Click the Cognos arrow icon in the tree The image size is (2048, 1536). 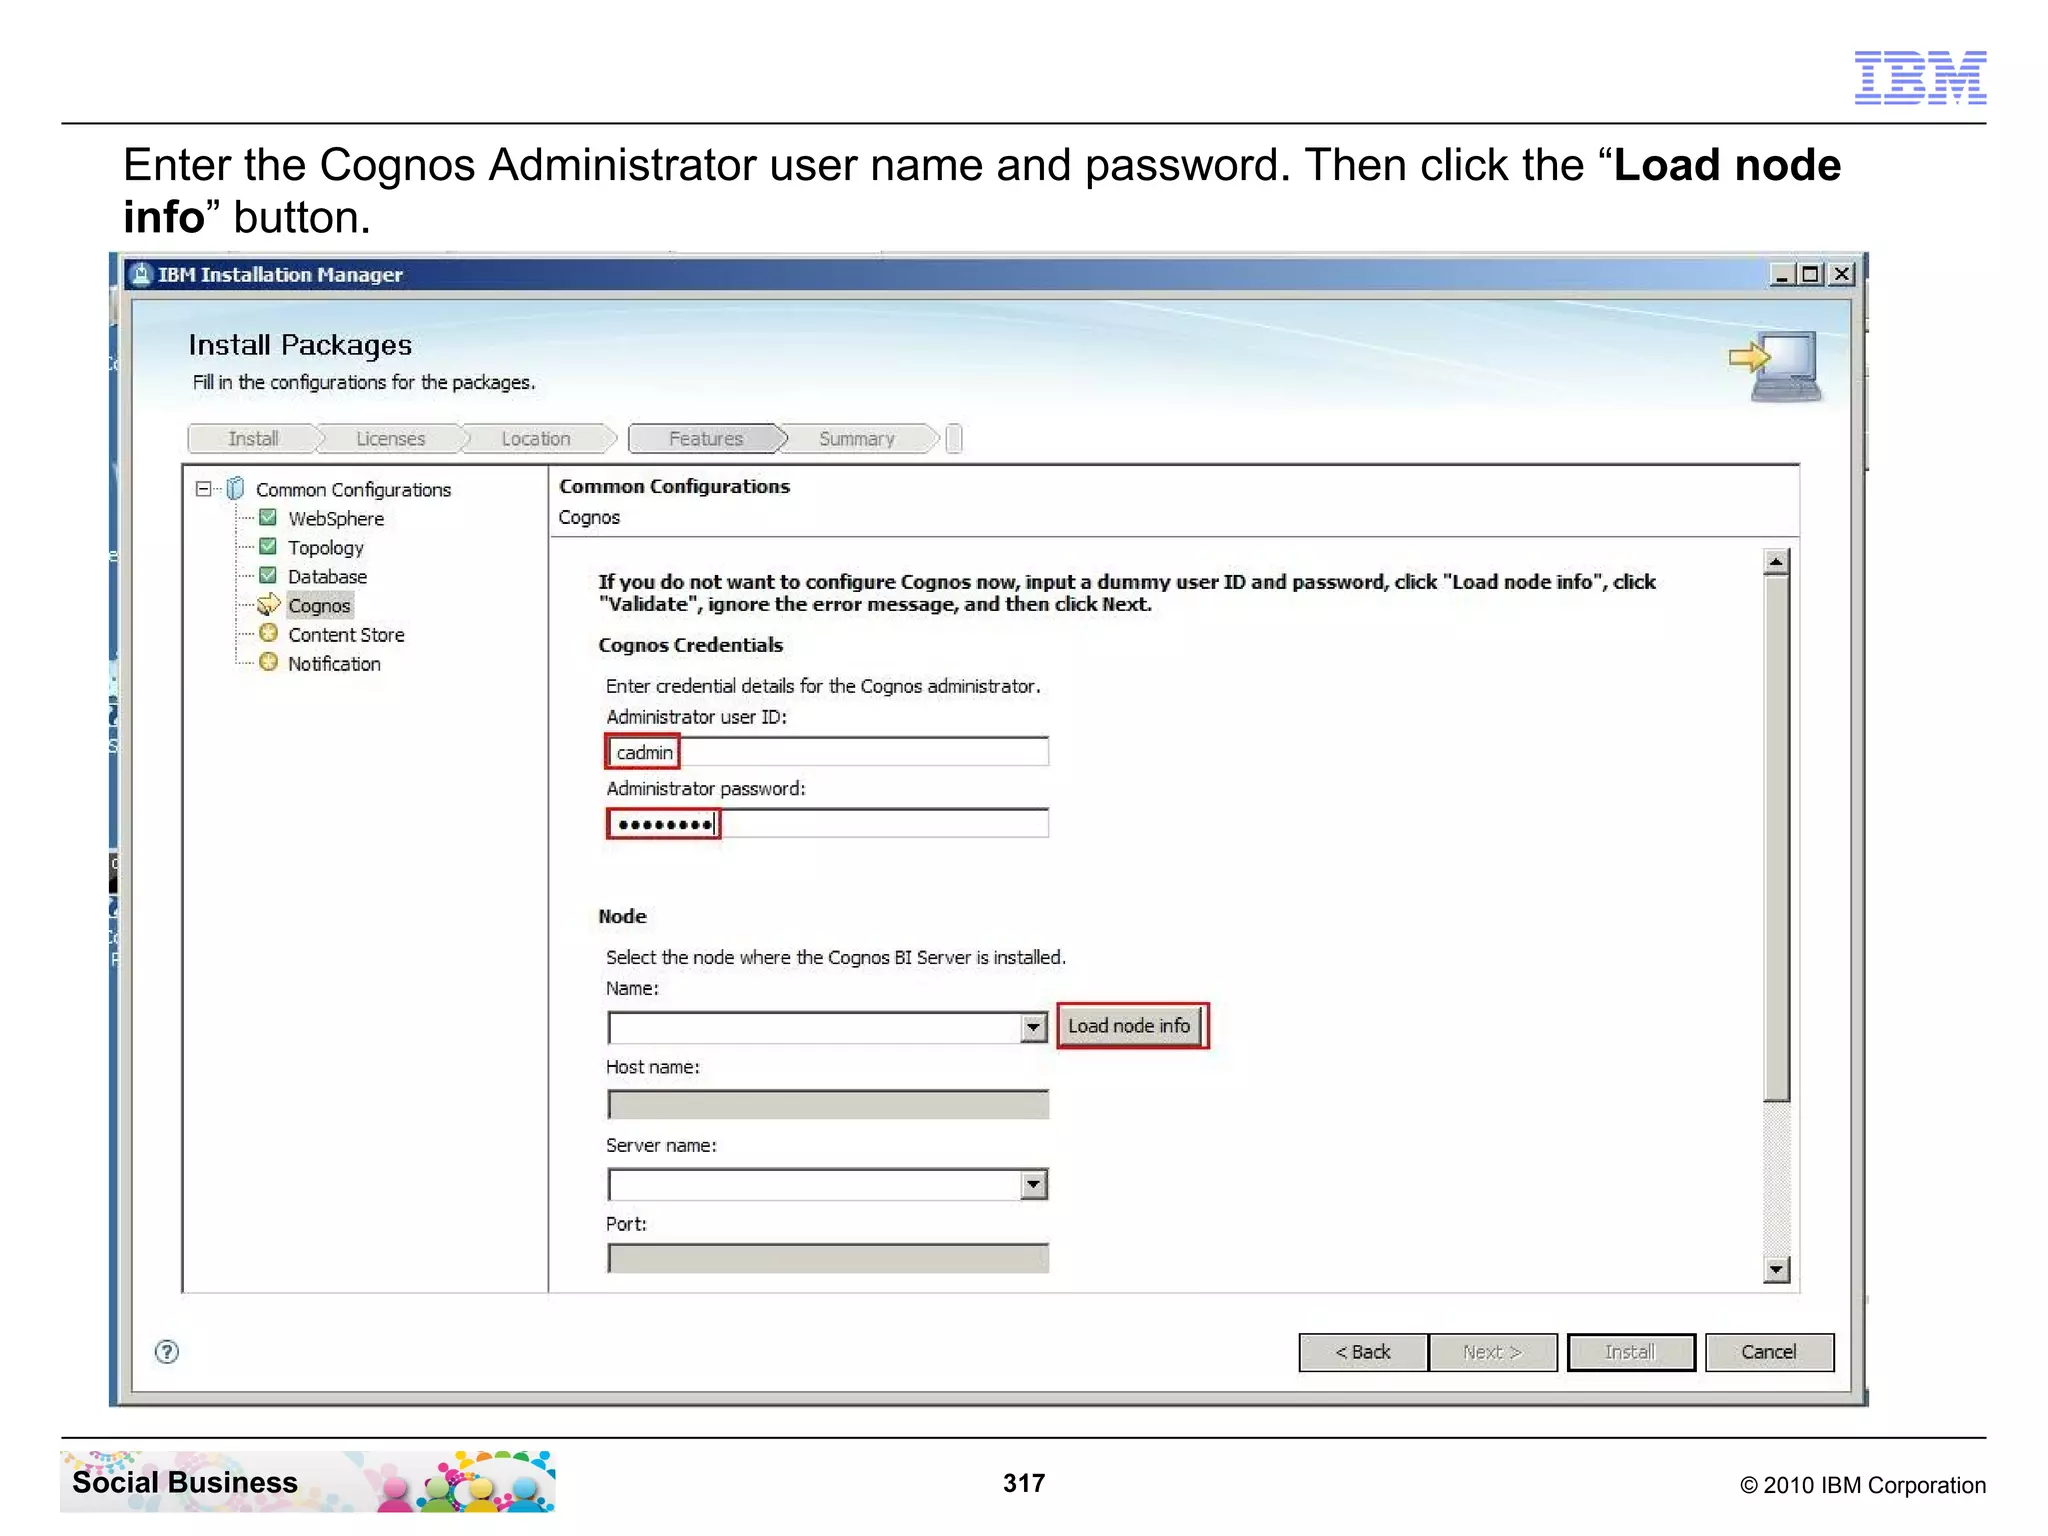tap(268, 605)
